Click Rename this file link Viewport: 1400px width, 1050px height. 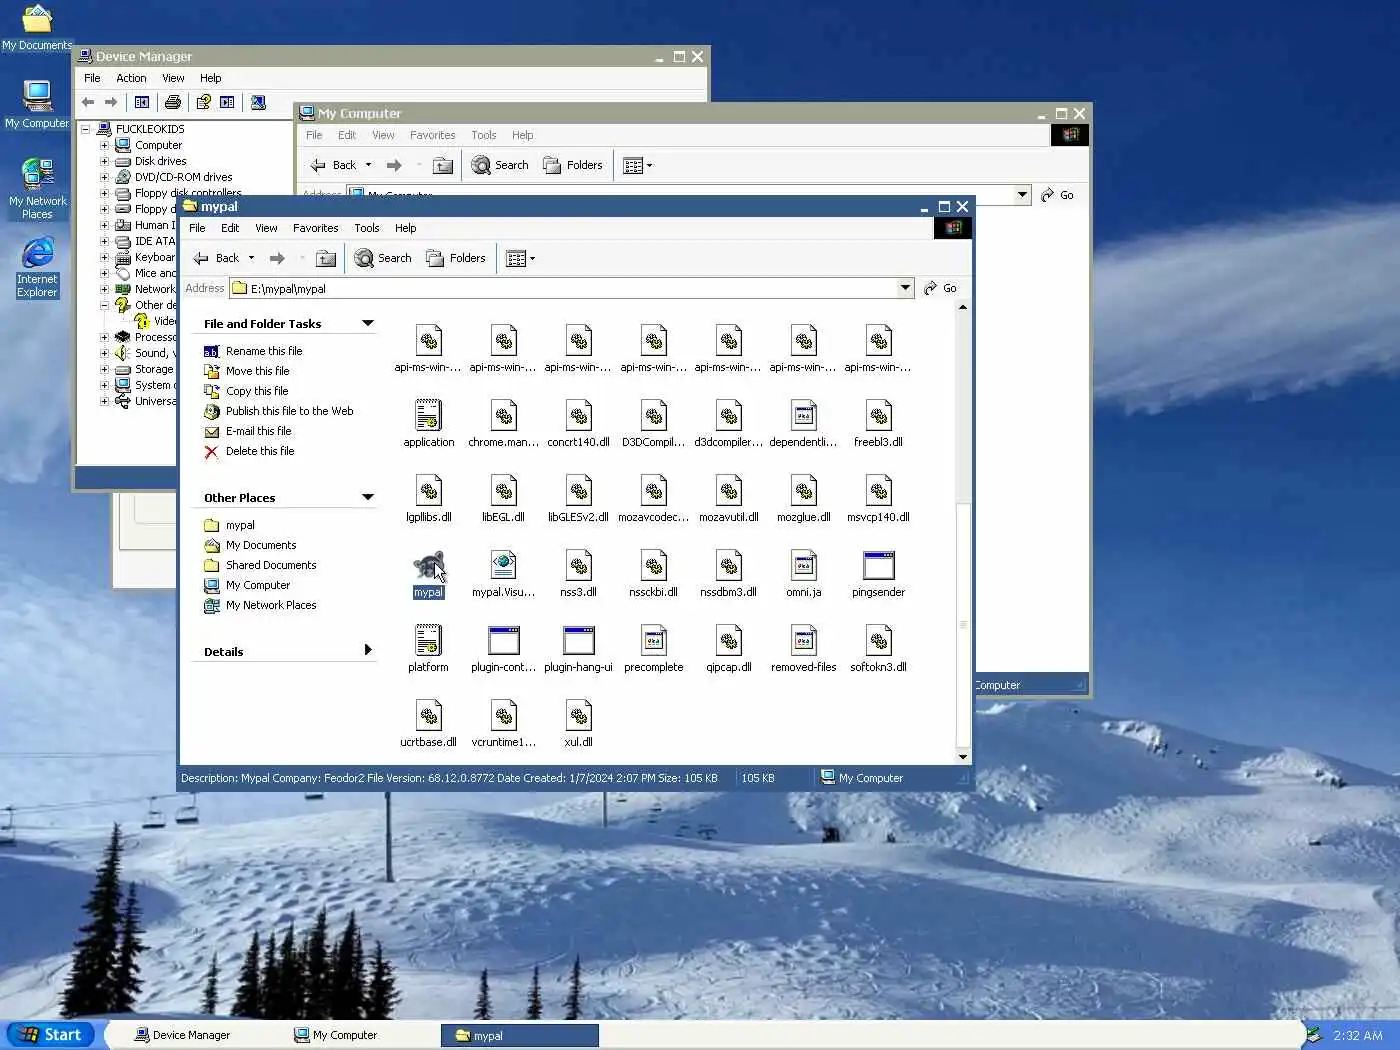point(264,351)
